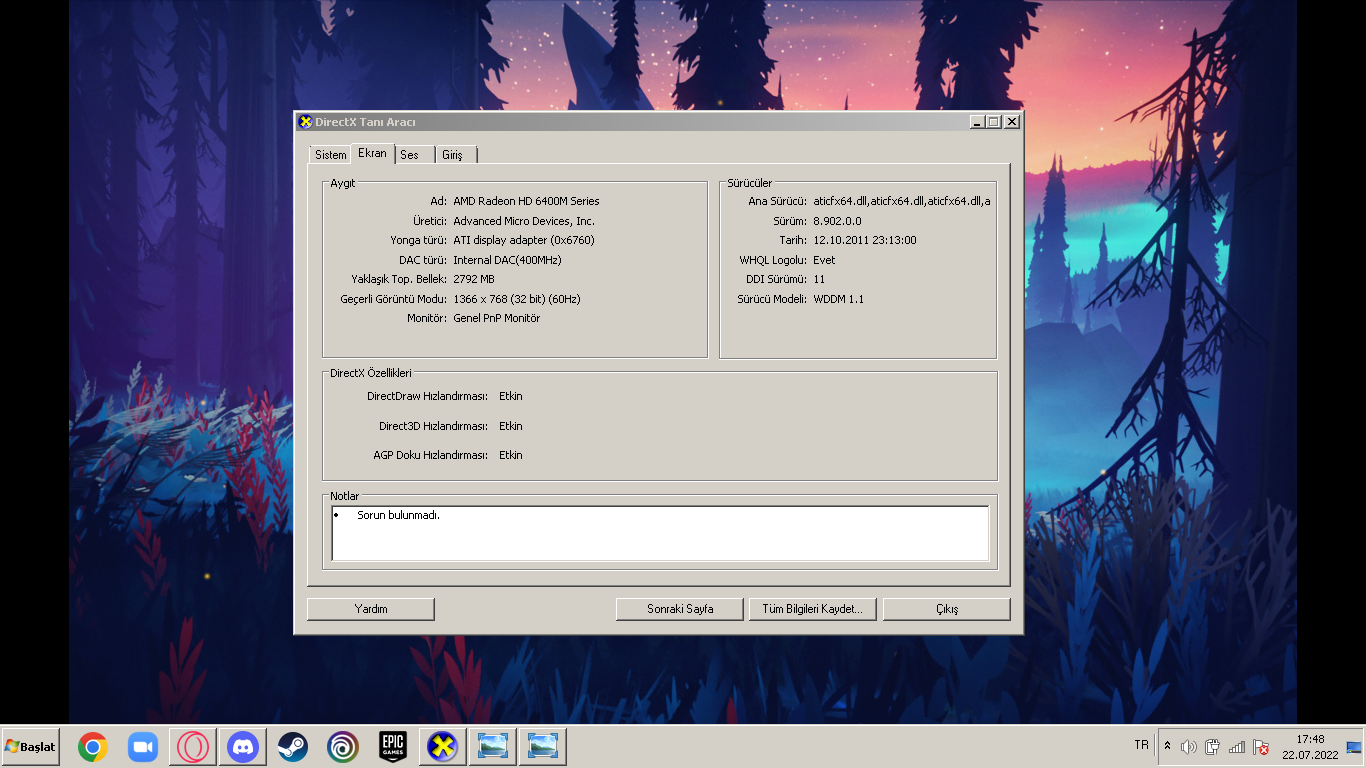Click the 'DirectDraw Hızlandırması:' label
The width and height of the screenshot is (1366, 768).
pos(427,396)
